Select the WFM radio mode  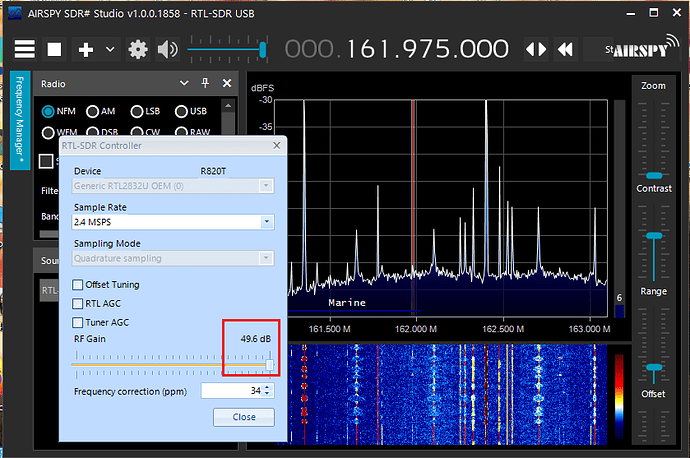coord(48,132)
